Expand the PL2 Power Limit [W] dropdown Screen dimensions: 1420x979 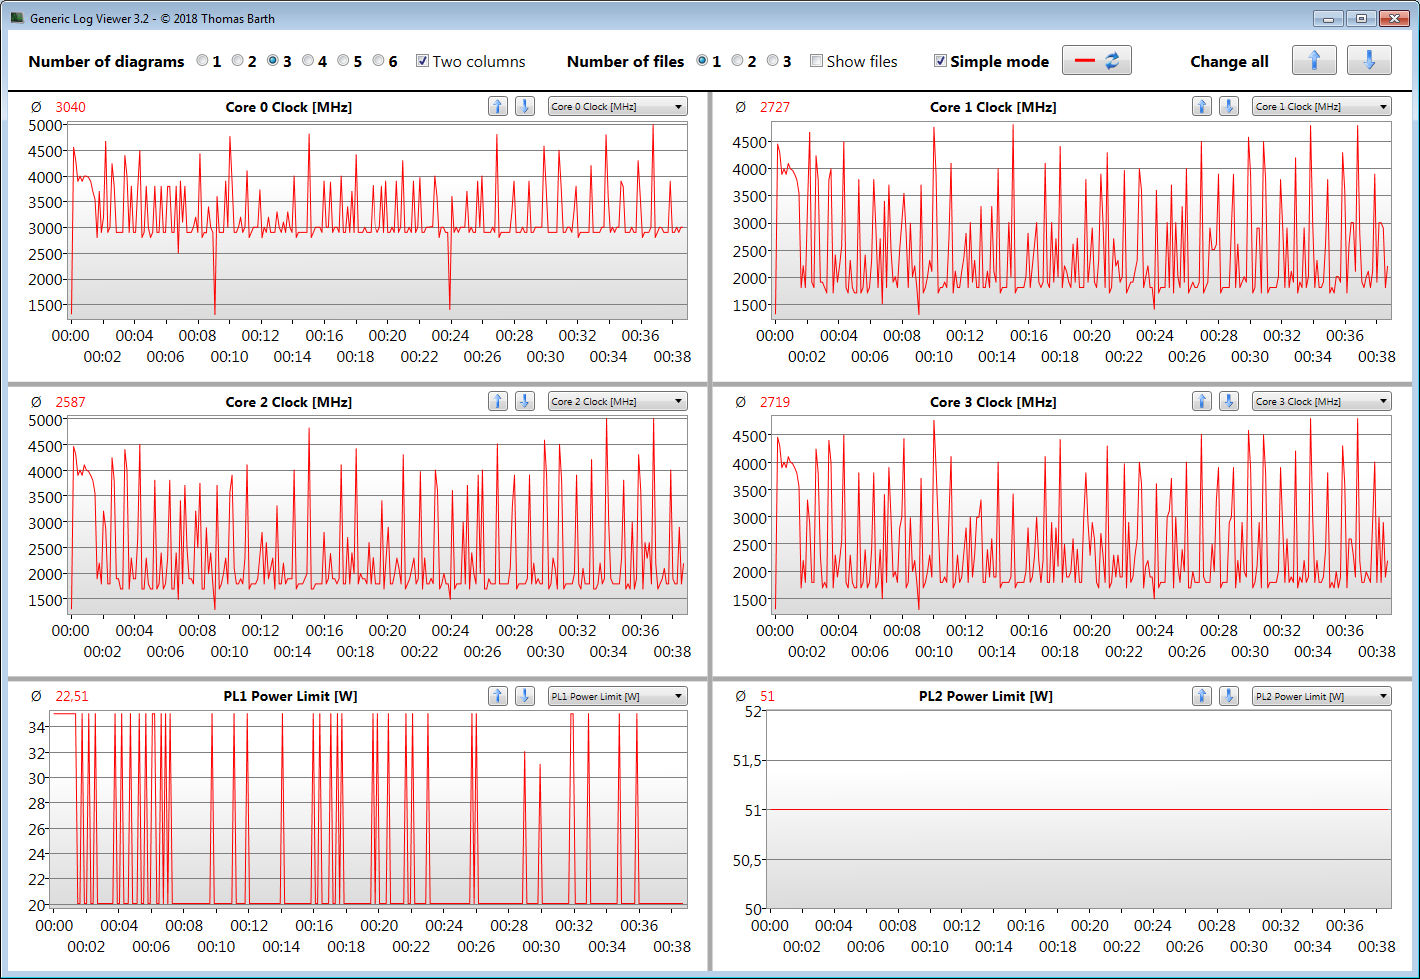click(x=1321, y=697)
